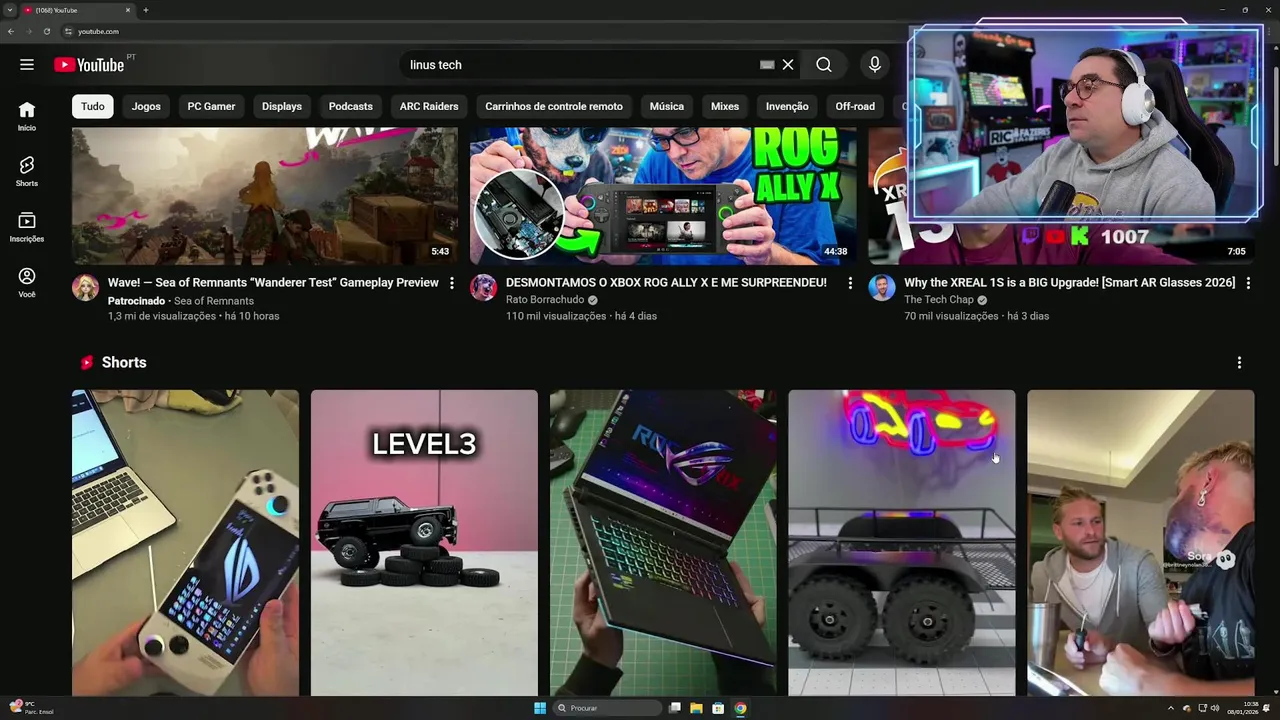Image resolution: width=1280 pixels, height=720 pixels.
Task: Select the ARC Raiders filter chip
Action: pos(429,106)
